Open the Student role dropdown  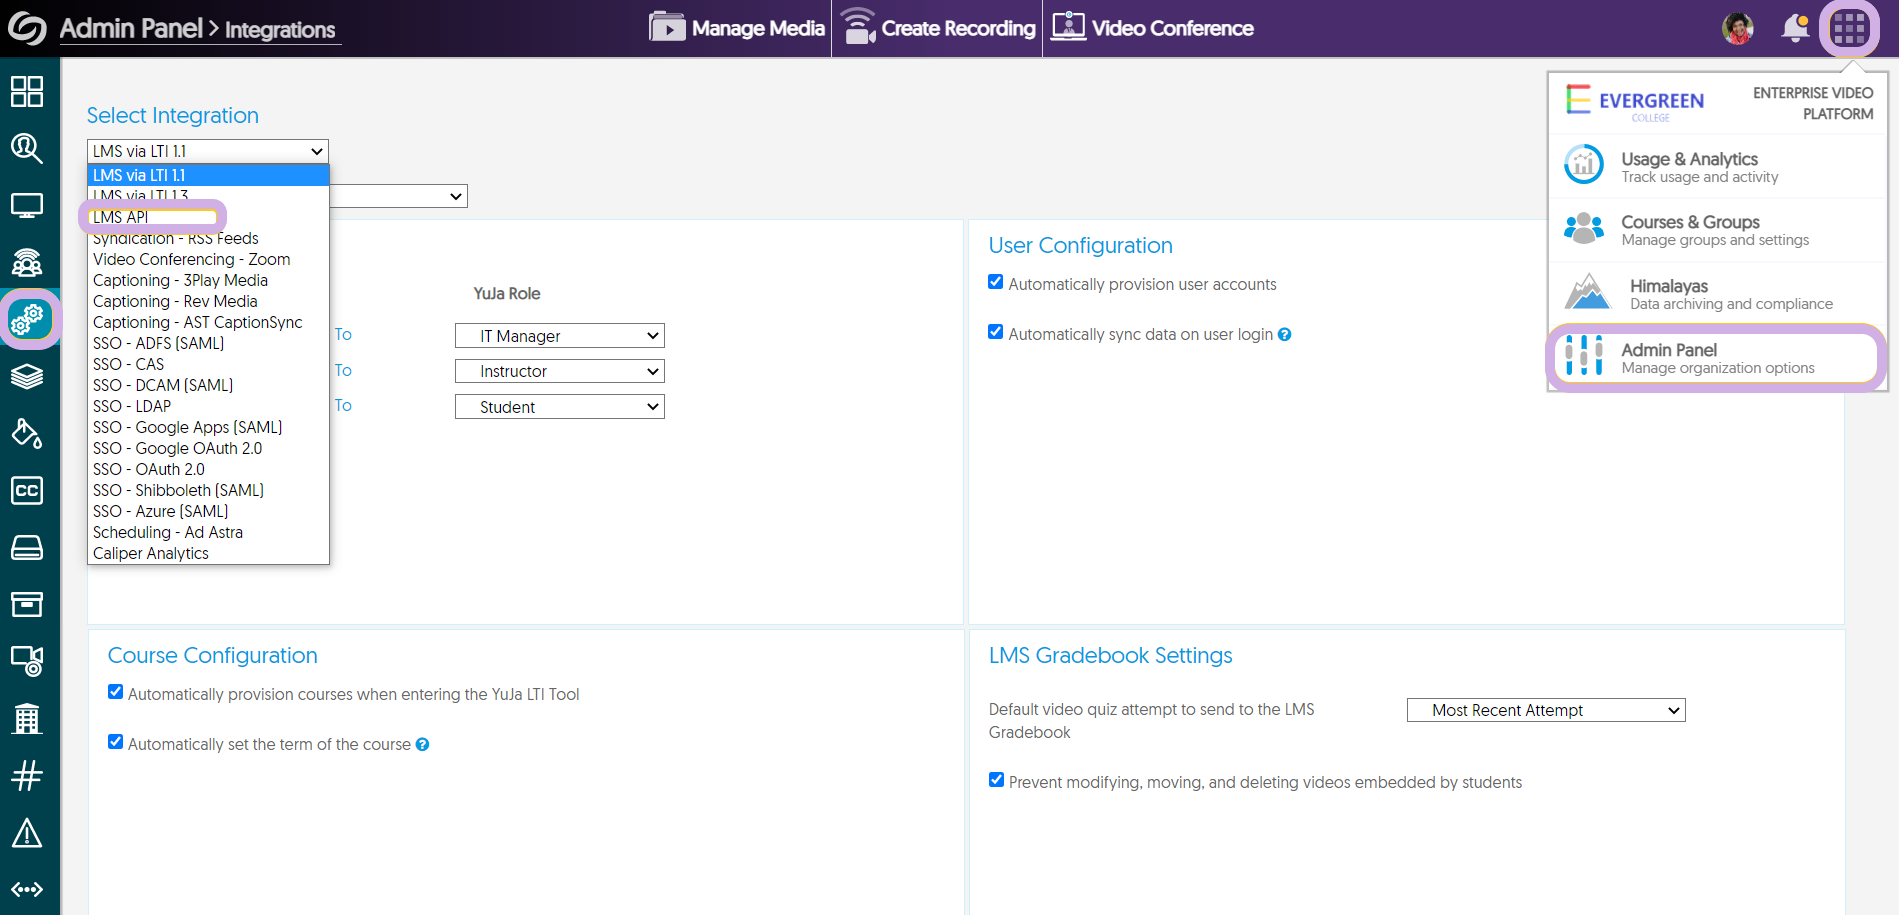point(560,407)
